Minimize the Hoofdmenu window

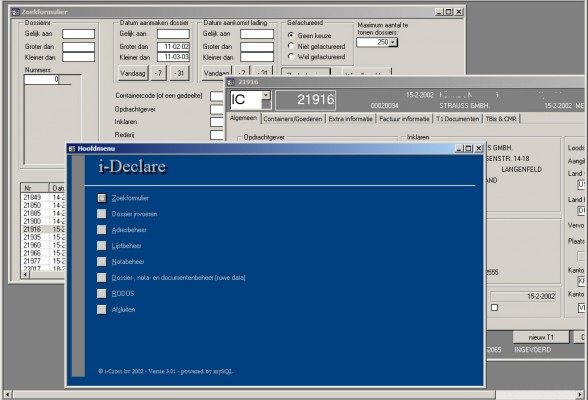click(459, 148)
